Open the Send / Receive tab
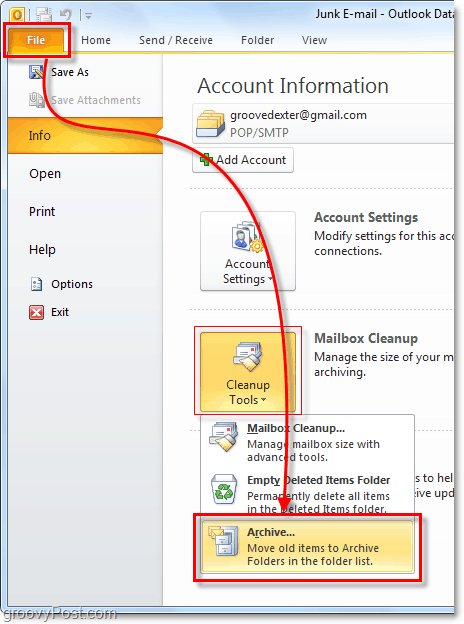The width and height of the screenshot is (464, 624). [176, 40]
